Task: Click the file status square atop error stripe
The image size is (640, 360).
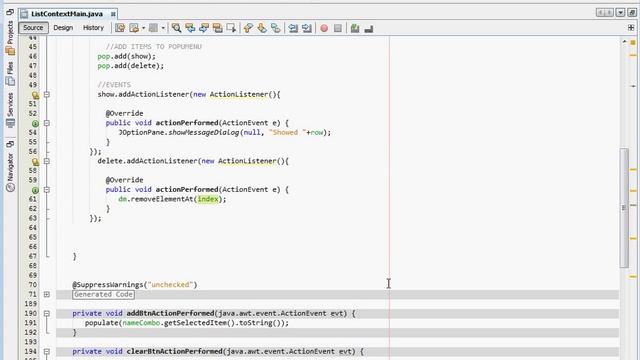Action: [x=633, y=42]
